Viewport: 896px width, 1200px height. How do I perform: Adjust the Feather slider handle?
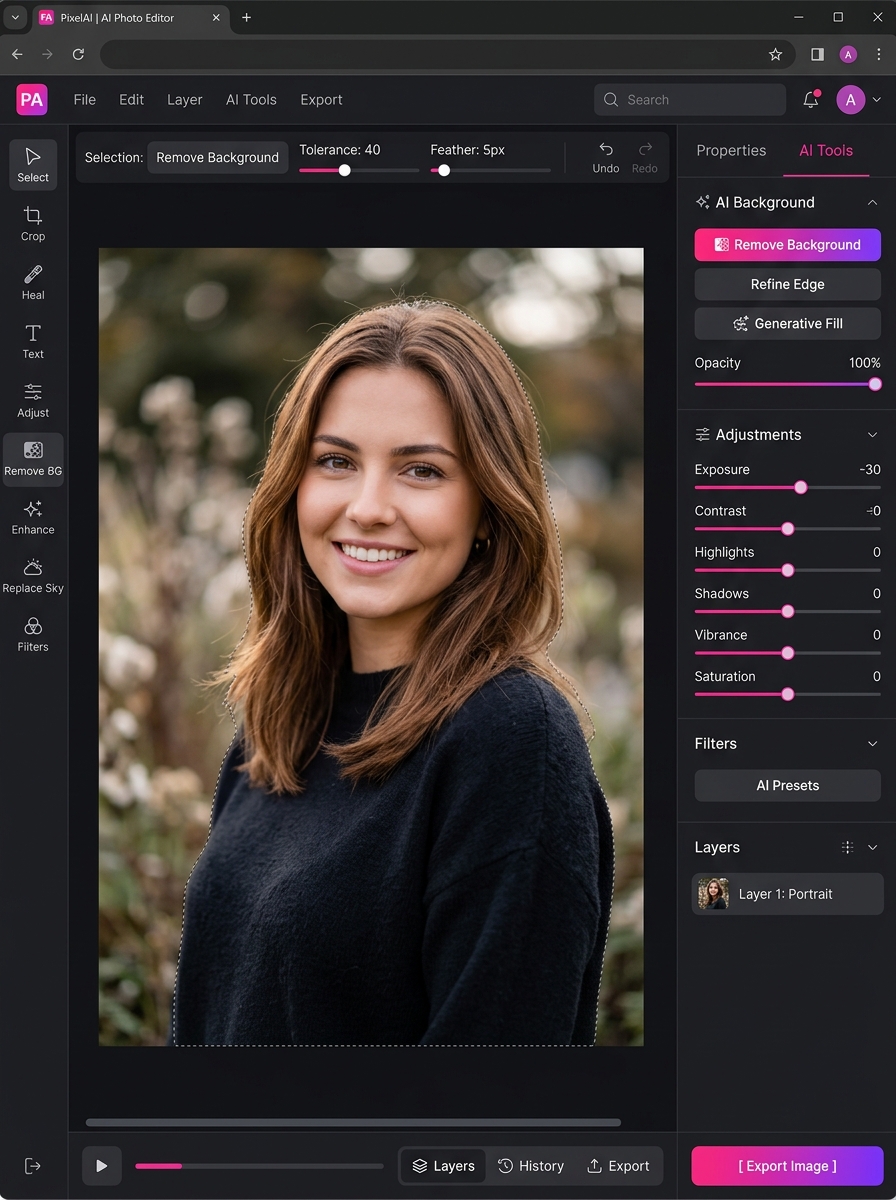444,170
